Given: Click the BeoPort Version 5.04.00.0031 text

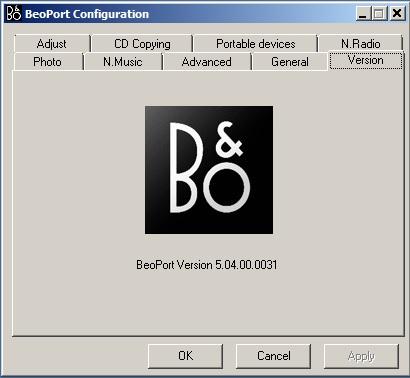Looking at the screenshot, I should point(207,265).
